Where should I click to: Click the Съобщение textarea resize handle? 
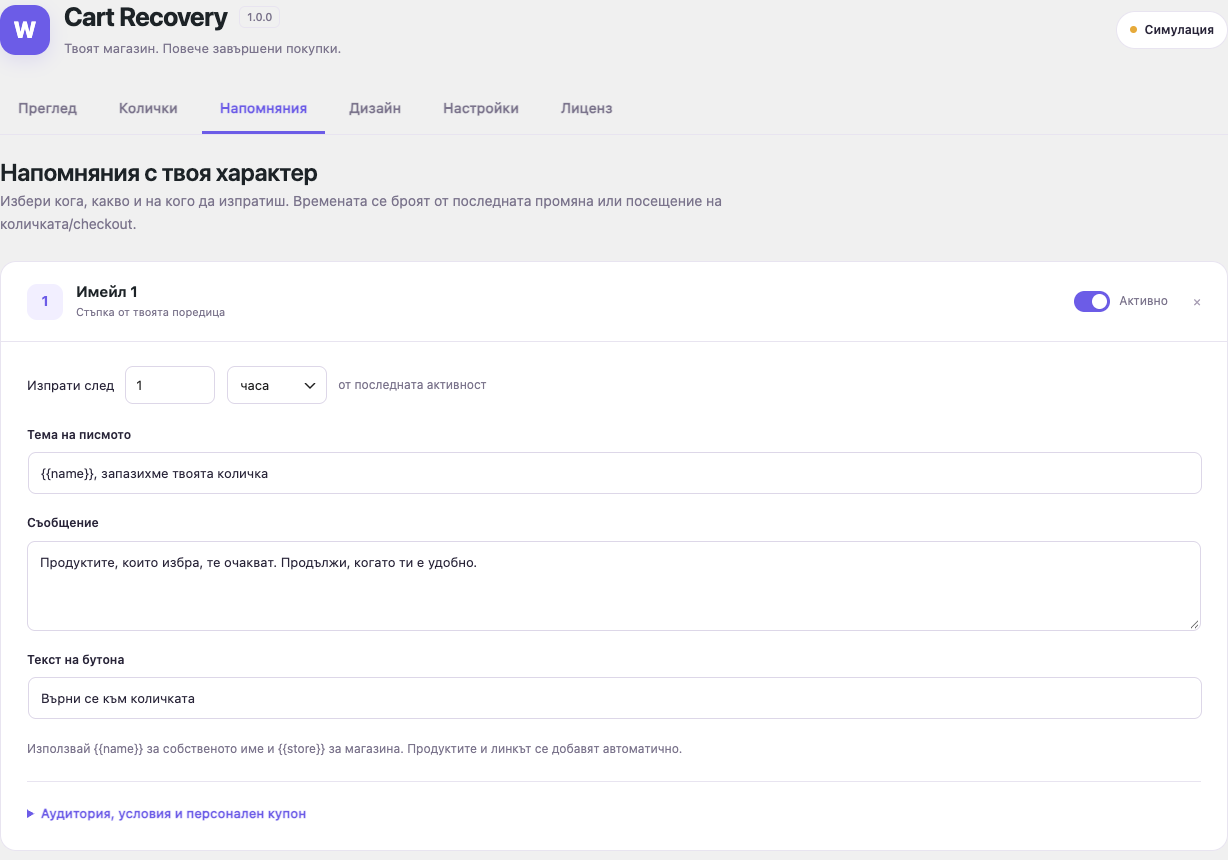click(1194, 624)
